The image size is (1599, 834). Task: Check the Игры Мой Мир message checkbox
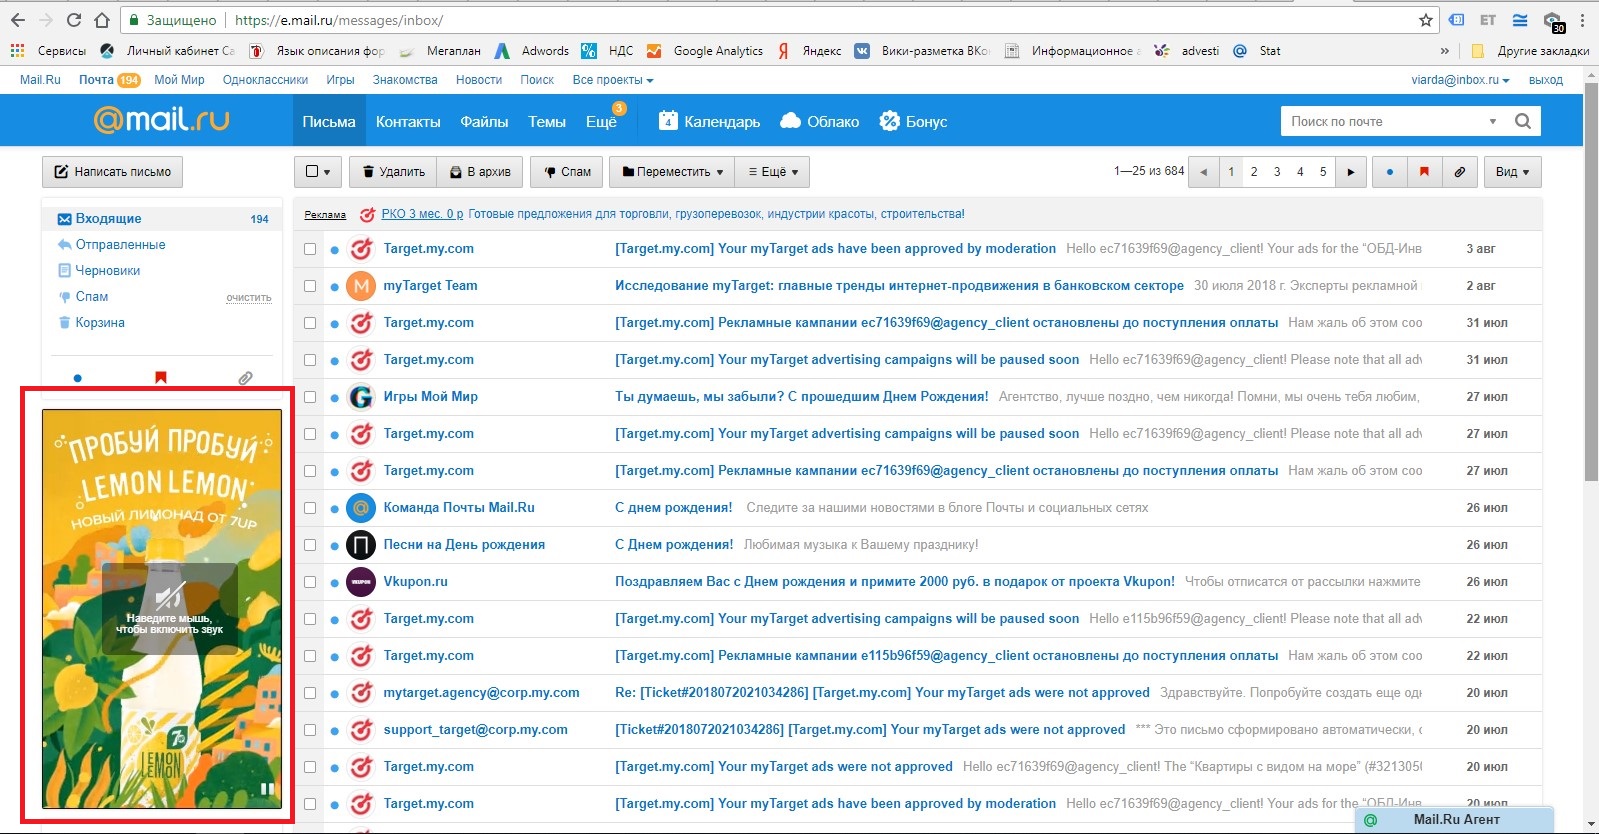tap(310, 397)
